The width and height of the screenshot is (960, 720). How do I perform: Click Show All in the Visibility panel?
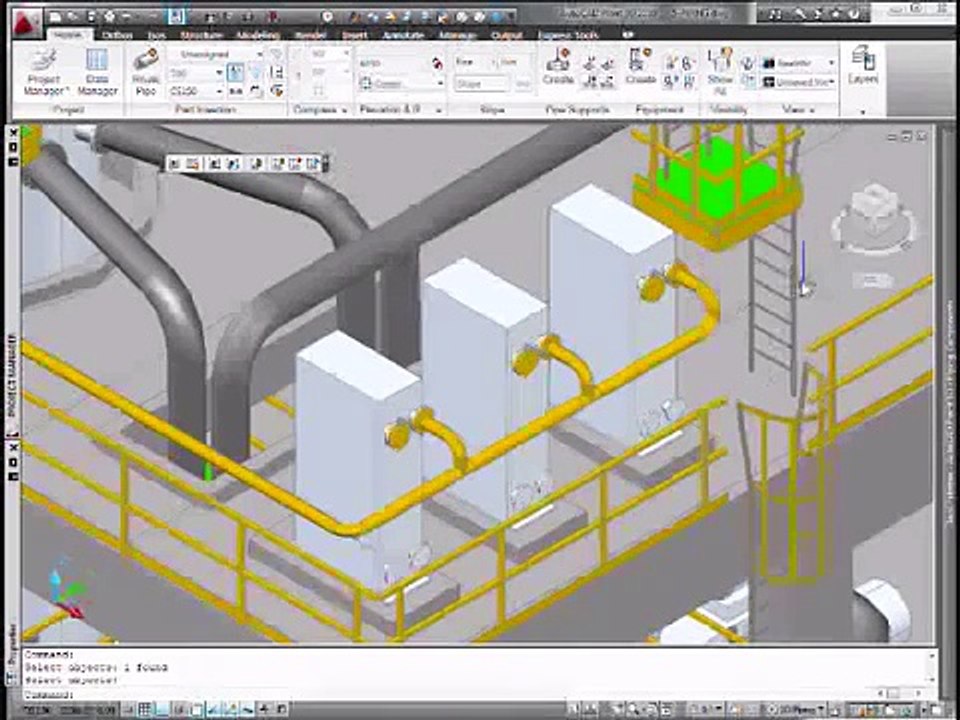pyautogui.click(x=720, y=72)
